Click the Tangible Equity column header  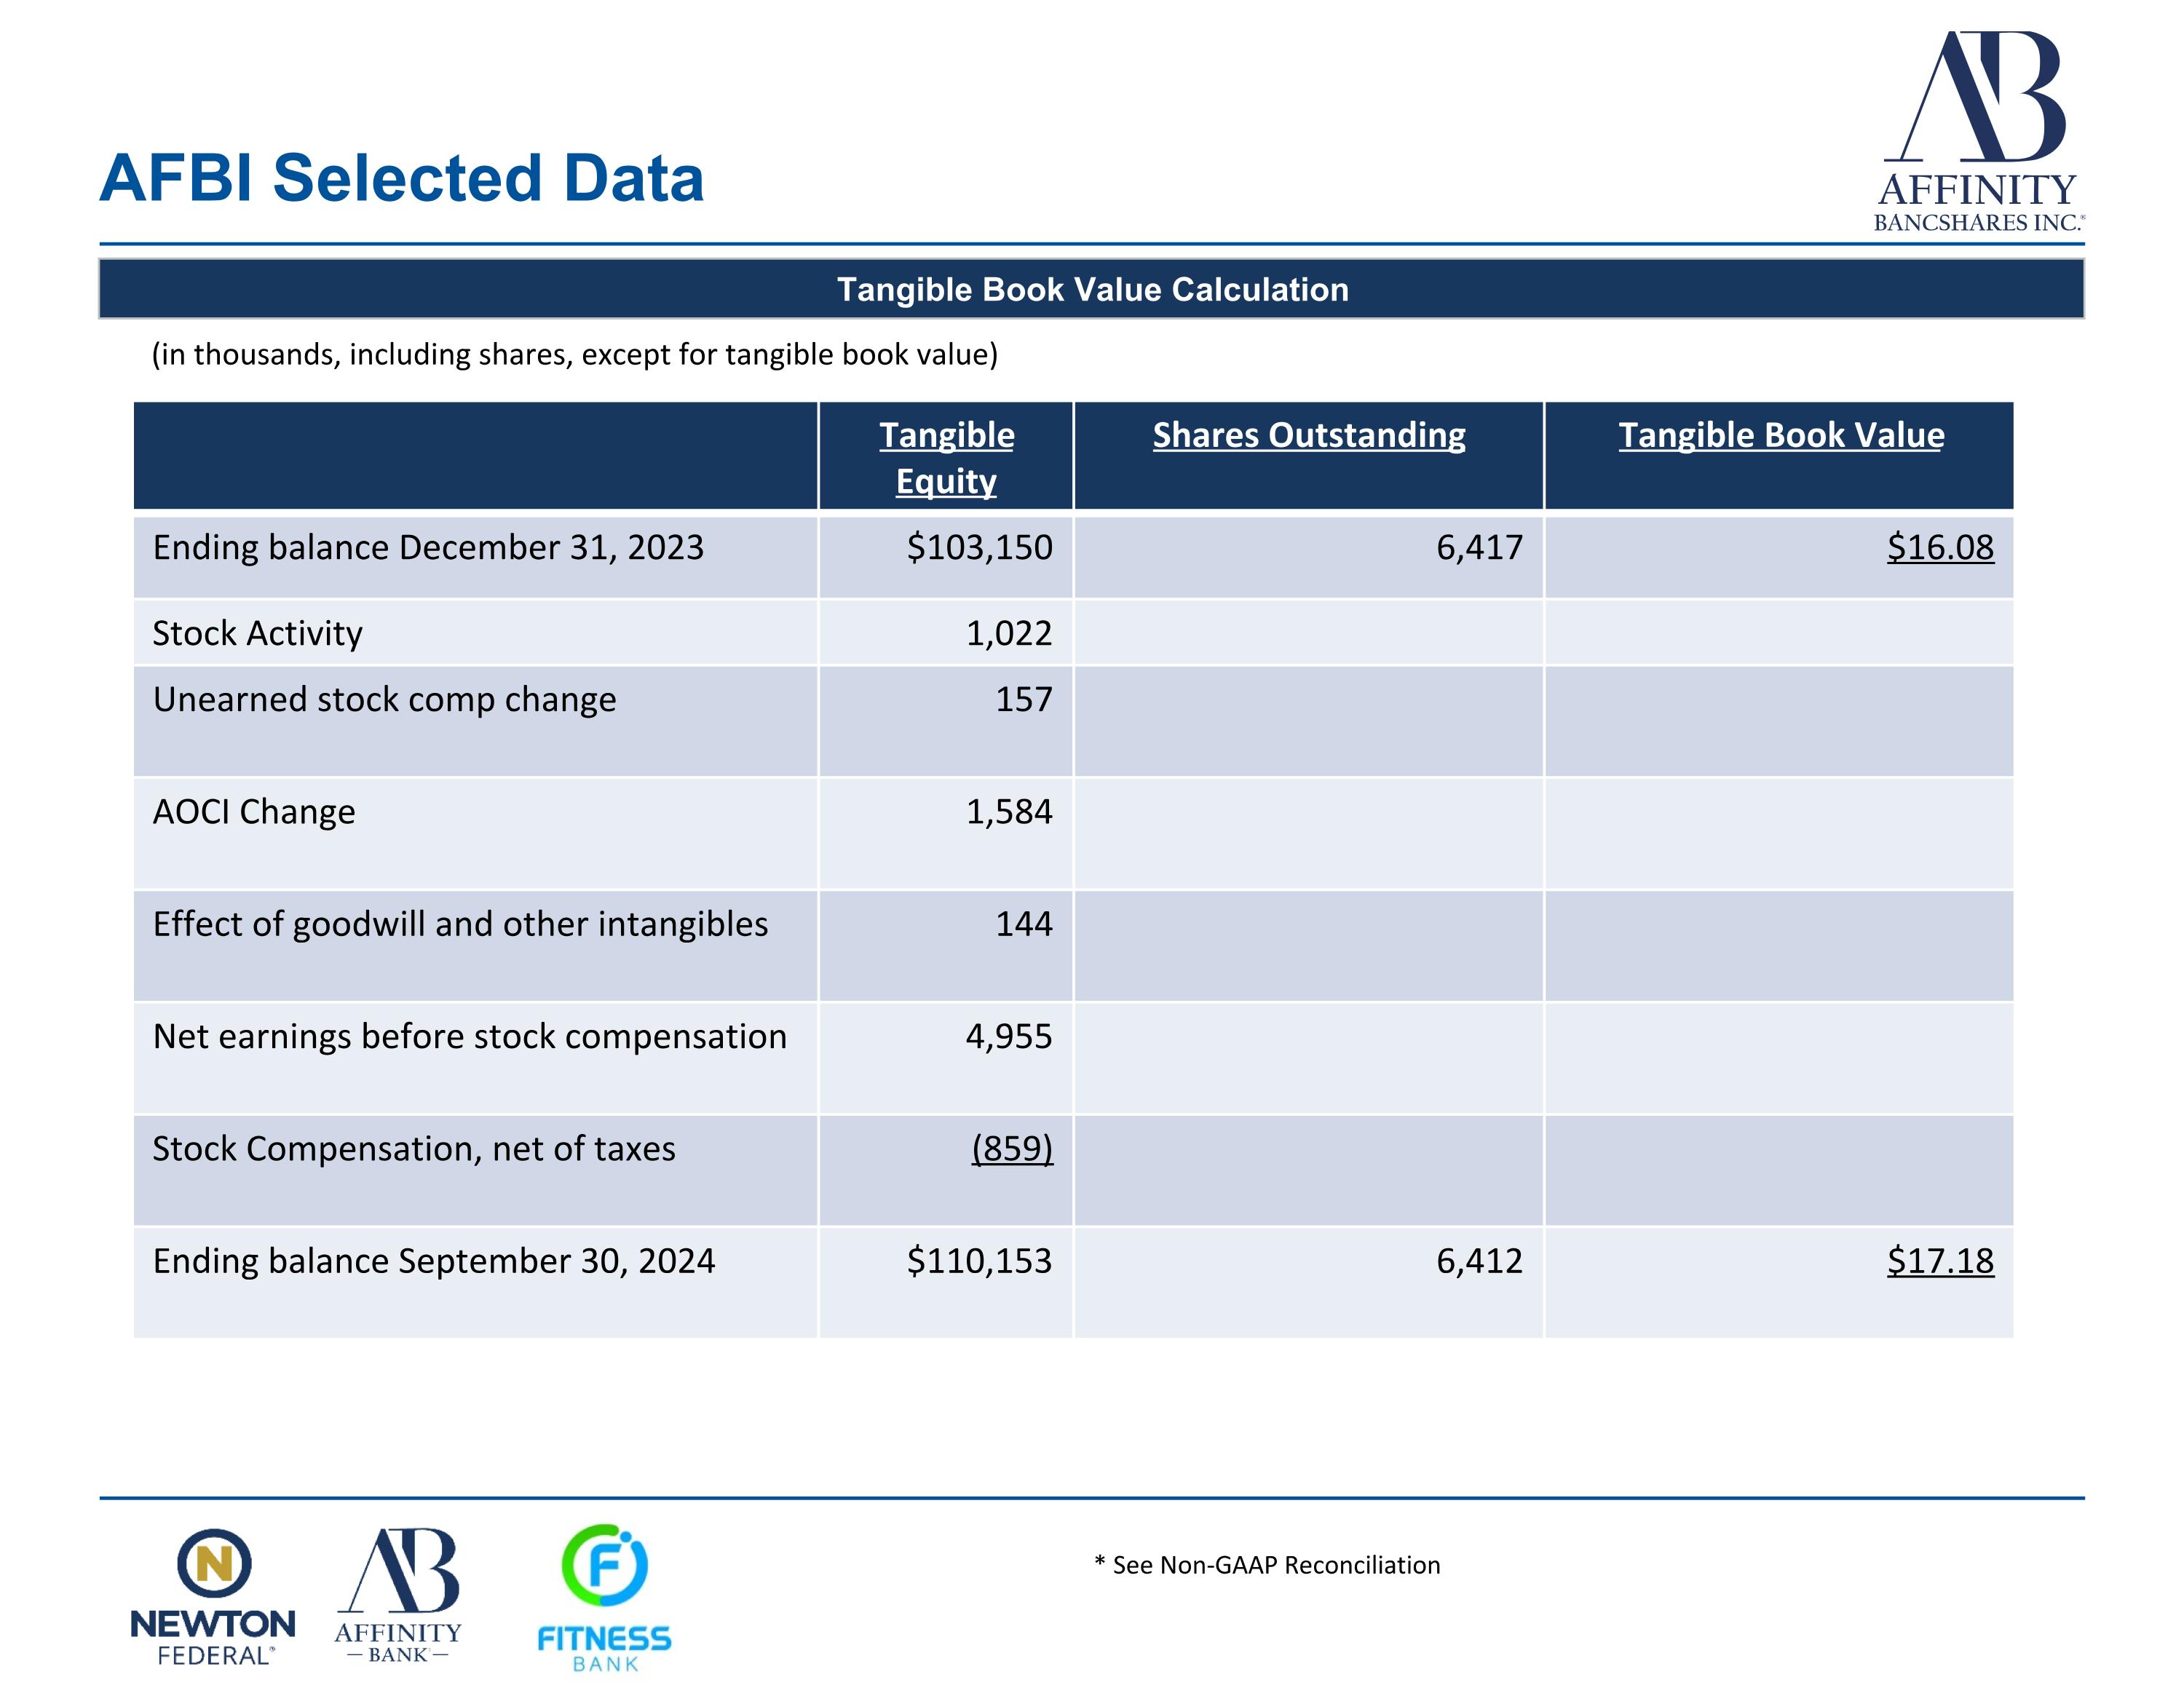pyautogui.click(x=946, y=457)
